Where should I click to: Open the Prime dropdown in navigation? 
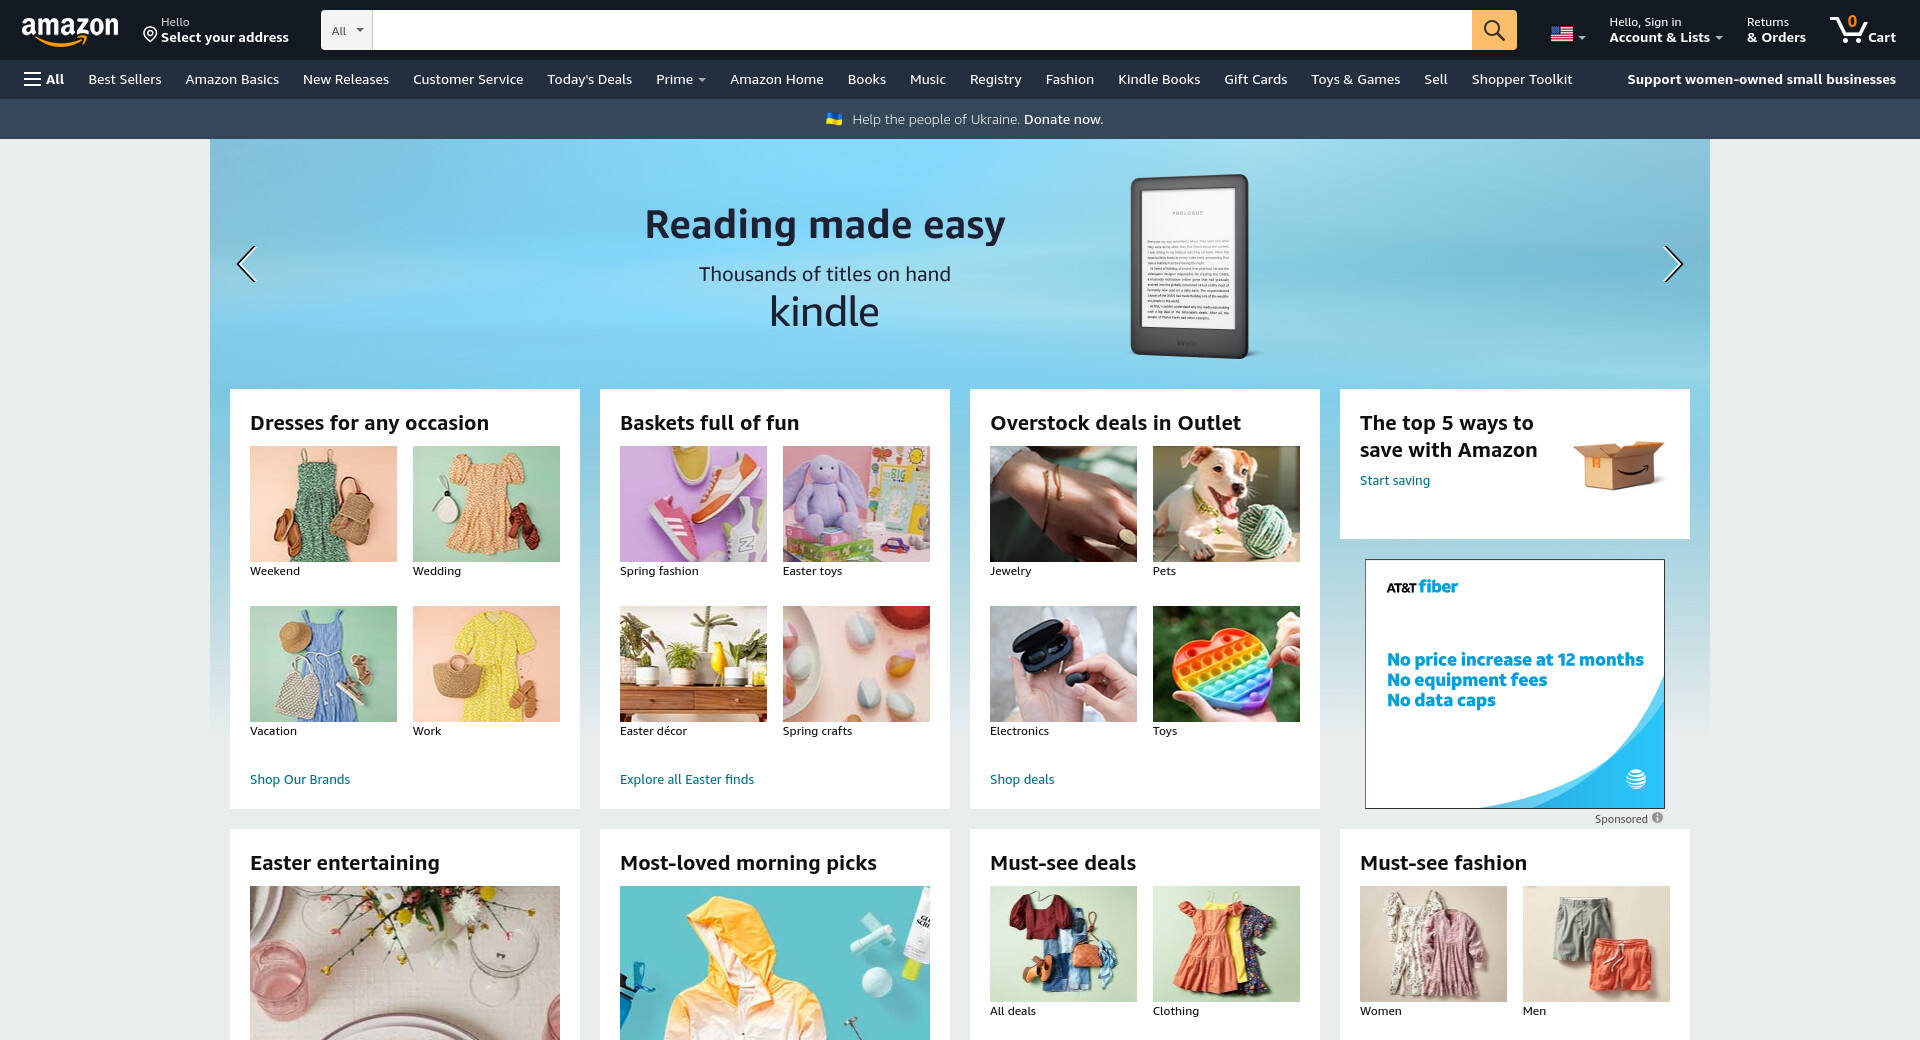[681, 79]
